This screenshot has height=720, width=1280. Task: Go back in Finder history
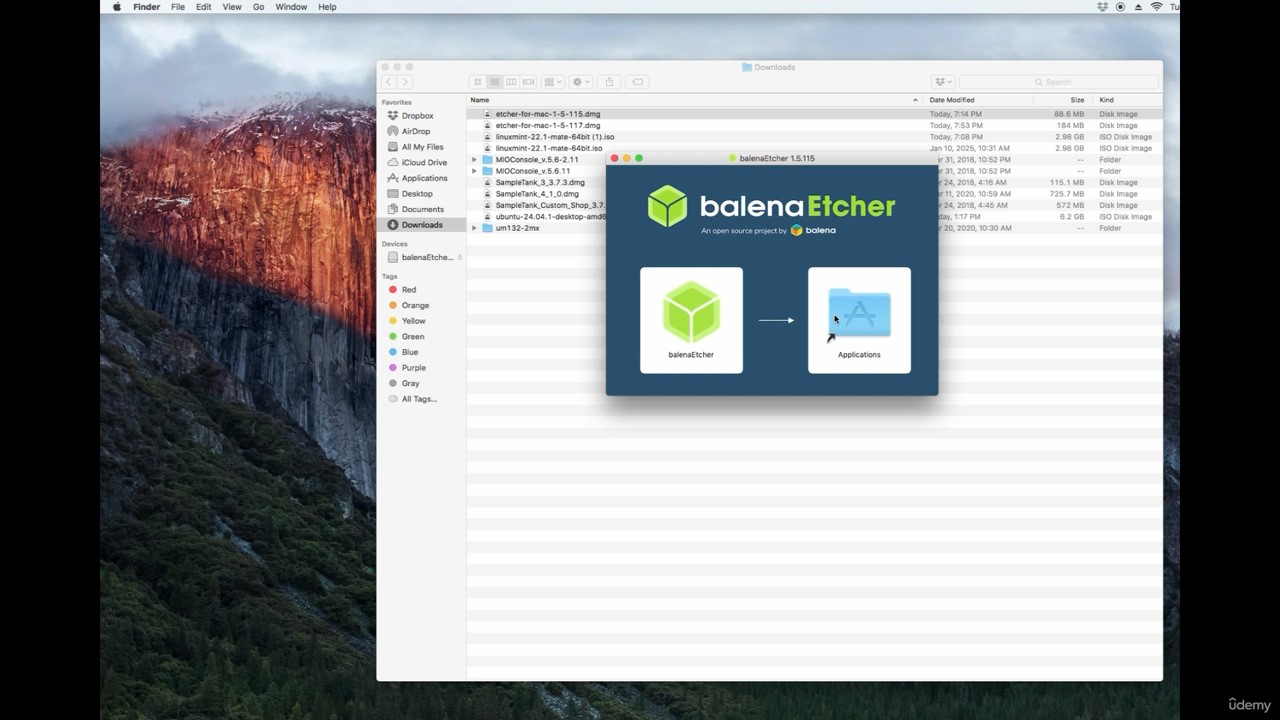coord(389,82)
